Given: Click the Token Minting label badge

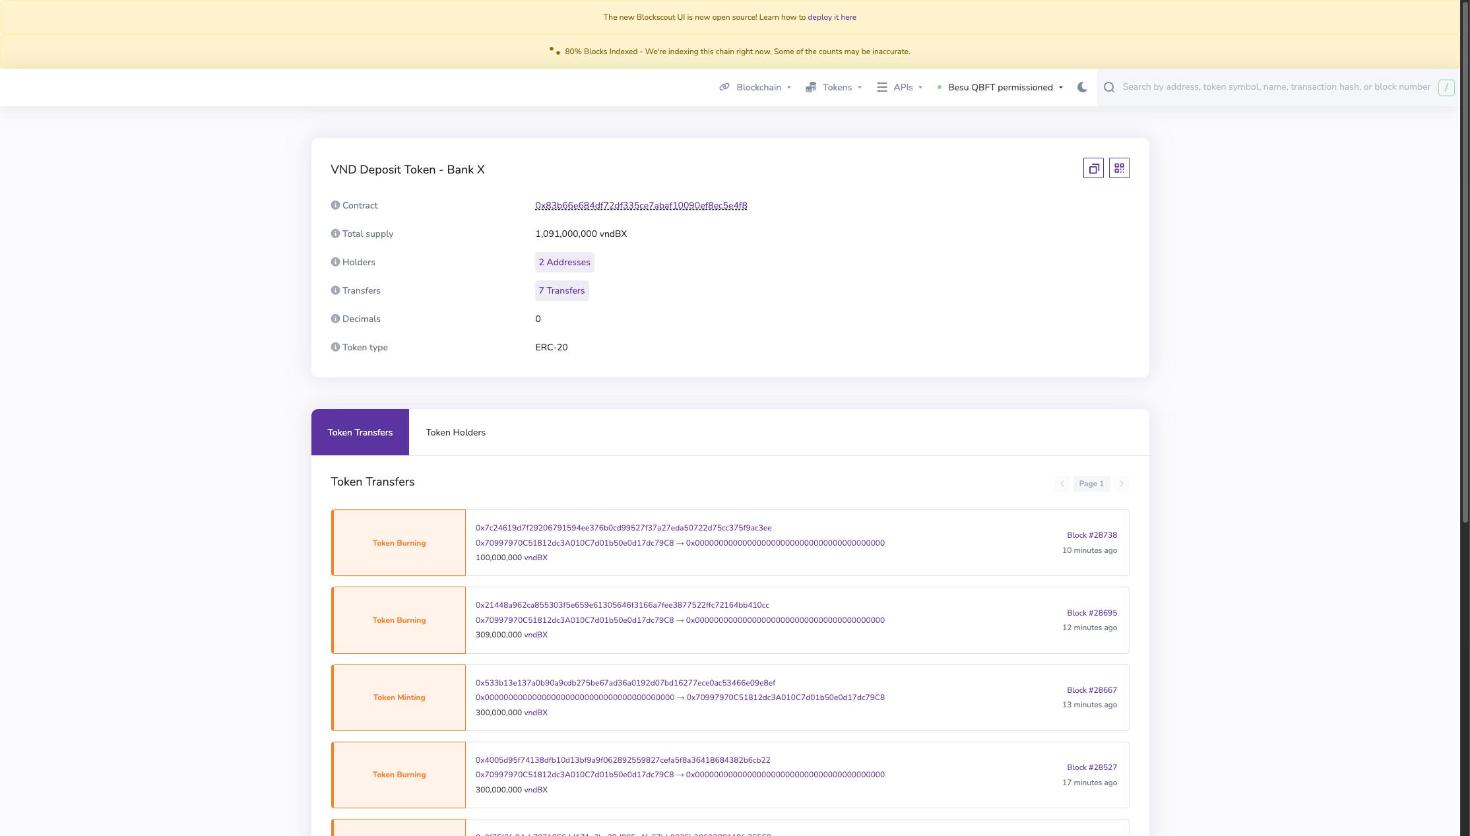Looking at the screenshot, I should point(399,697).
